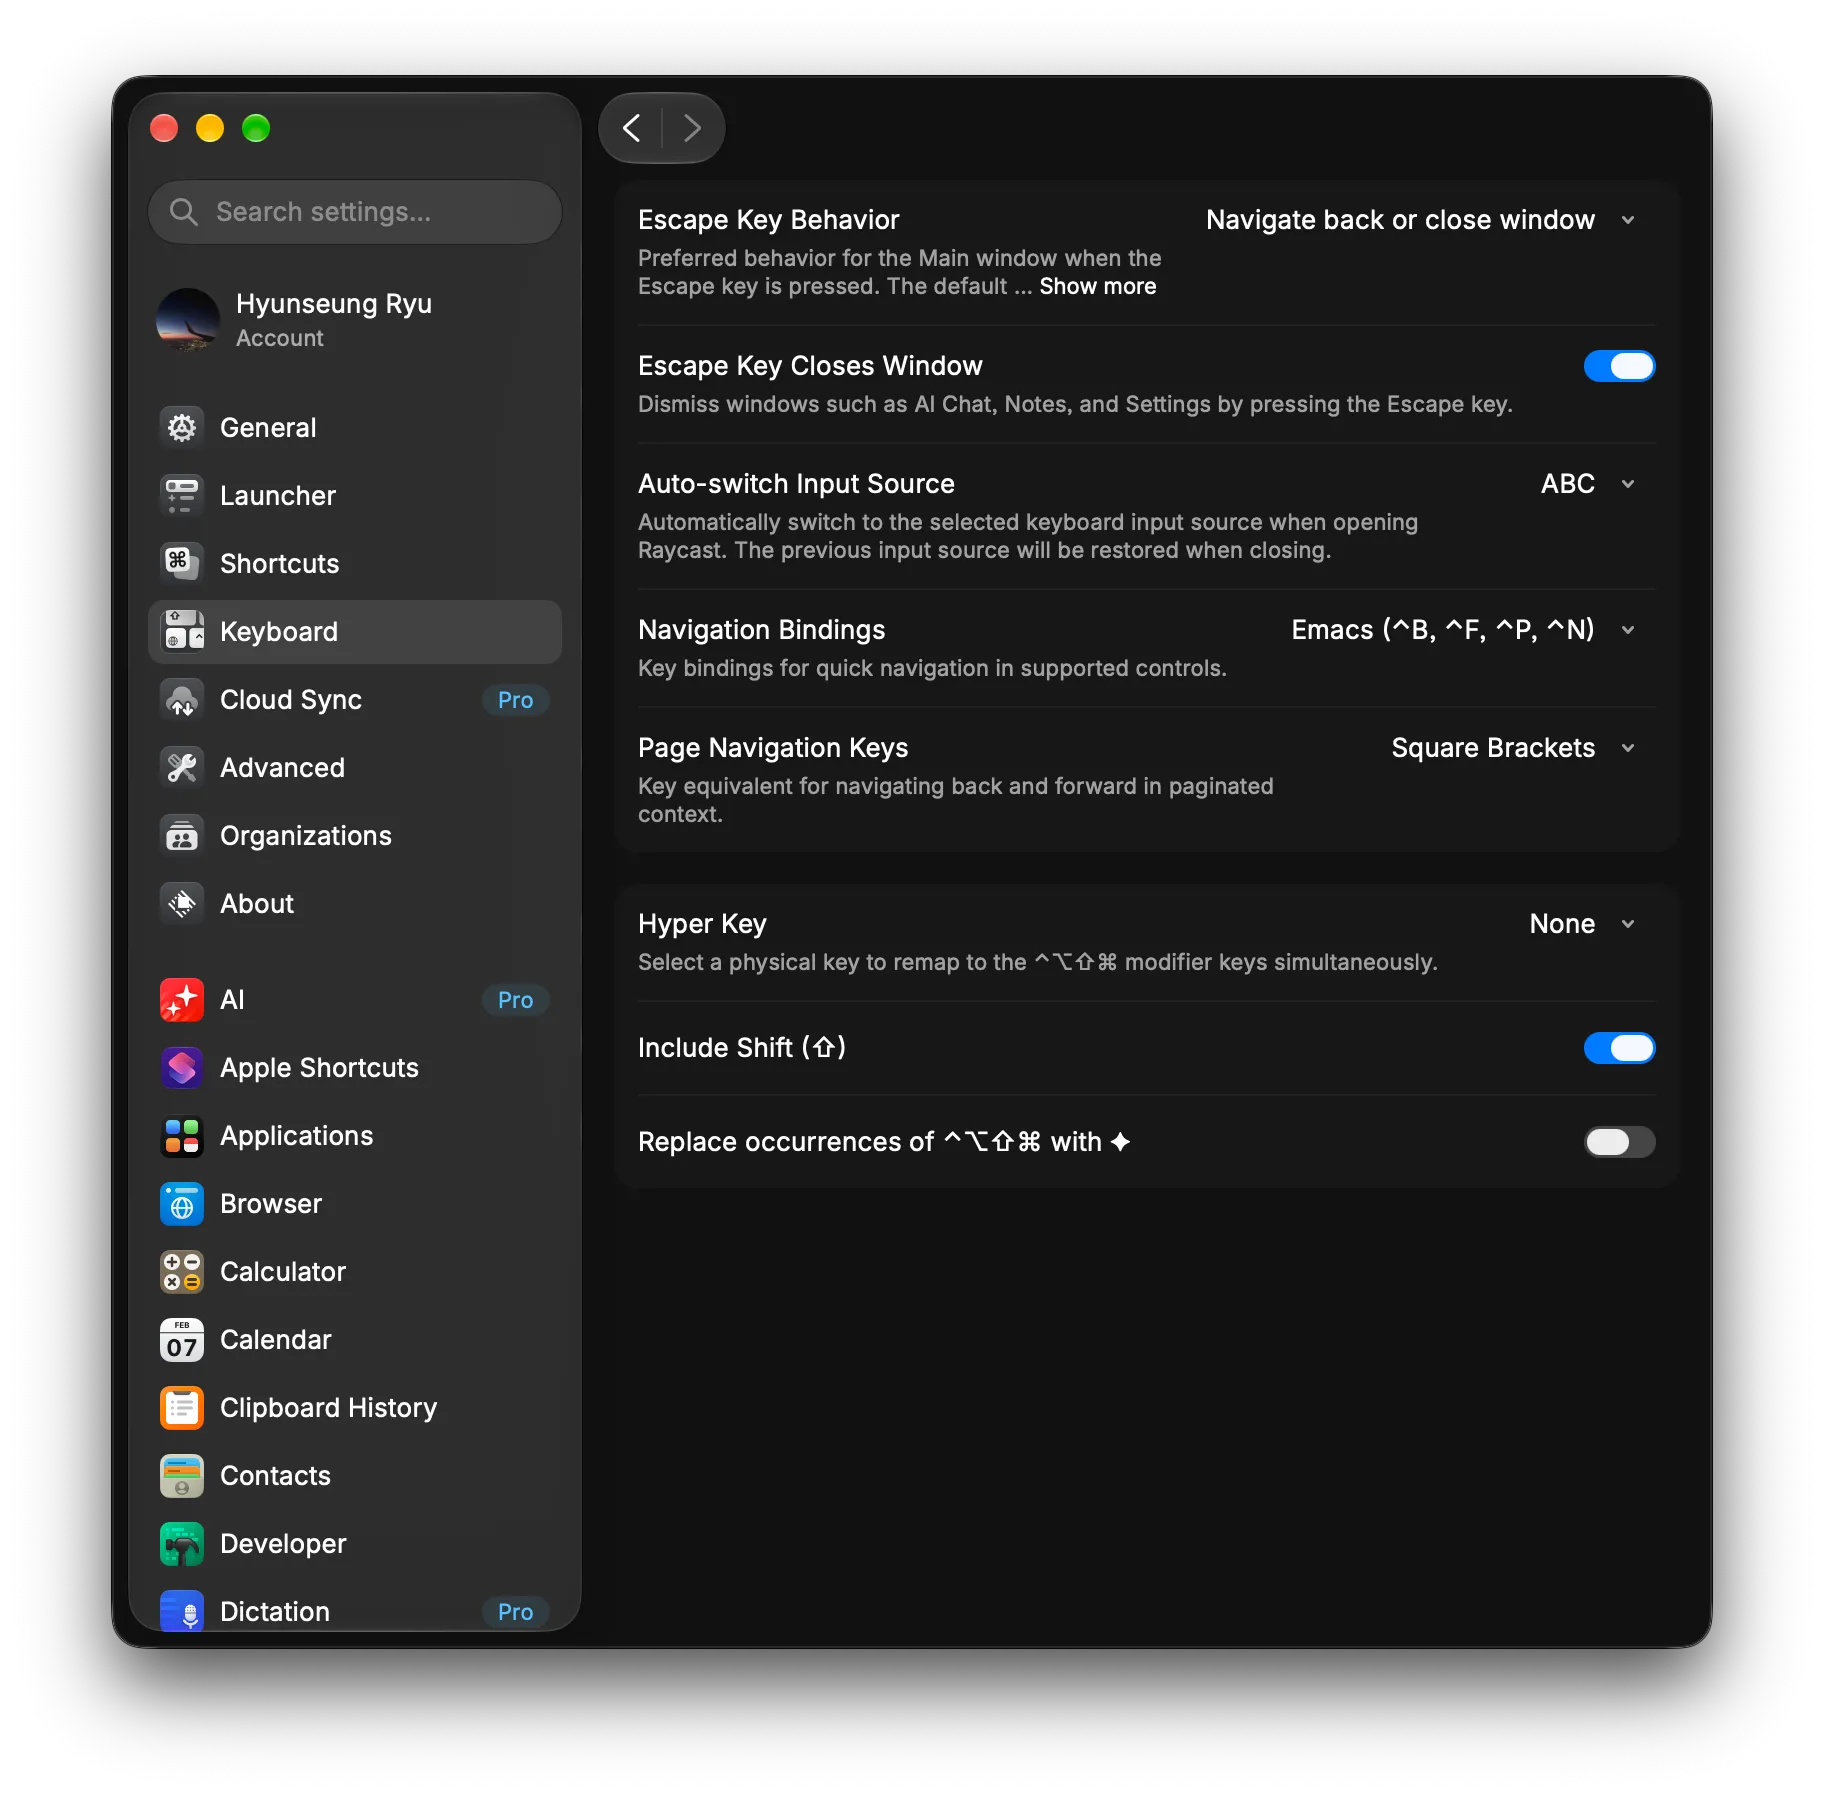Screen dimensions: 1824x1796
Task: Click the Developer hammer icon
Action: 182,1544
